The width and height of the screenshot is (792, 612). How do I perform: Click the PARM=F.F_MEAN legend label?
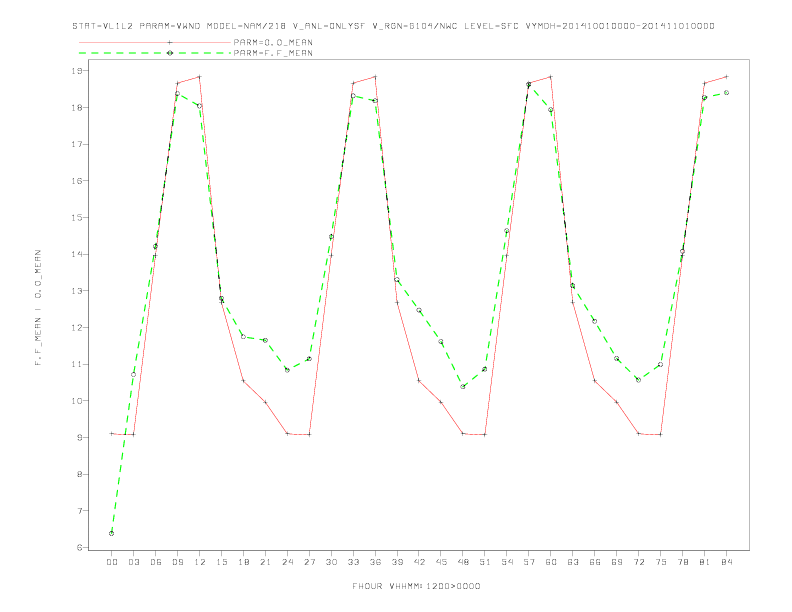click(273, 53)
